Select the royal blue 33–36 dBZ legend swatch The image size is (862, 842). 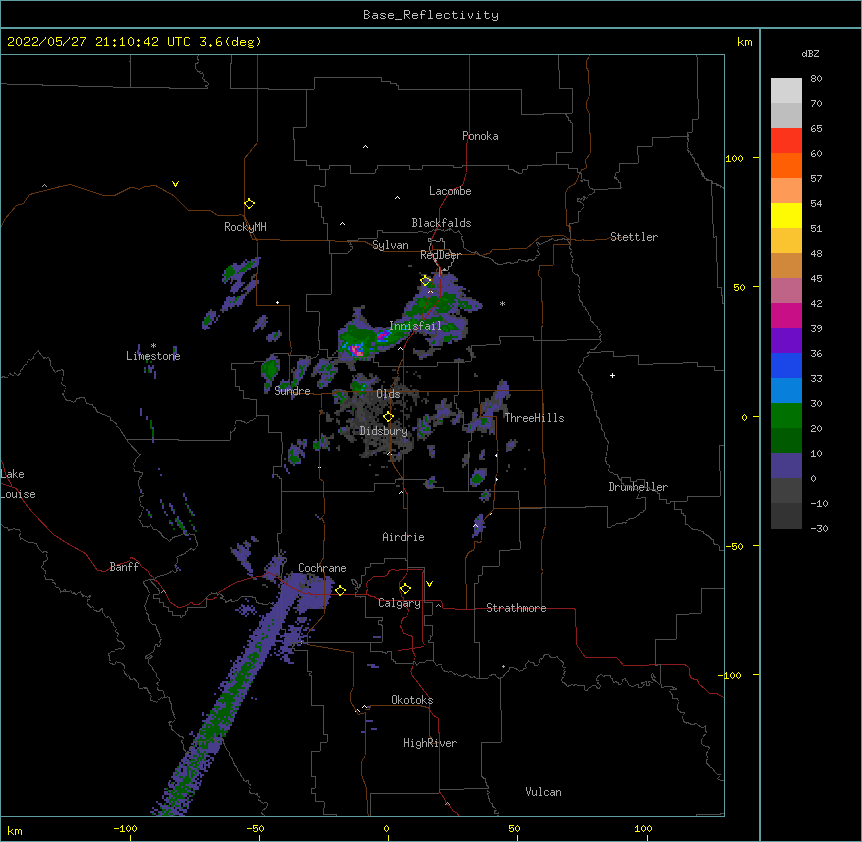pyautogui.click(x=786, y=365)
